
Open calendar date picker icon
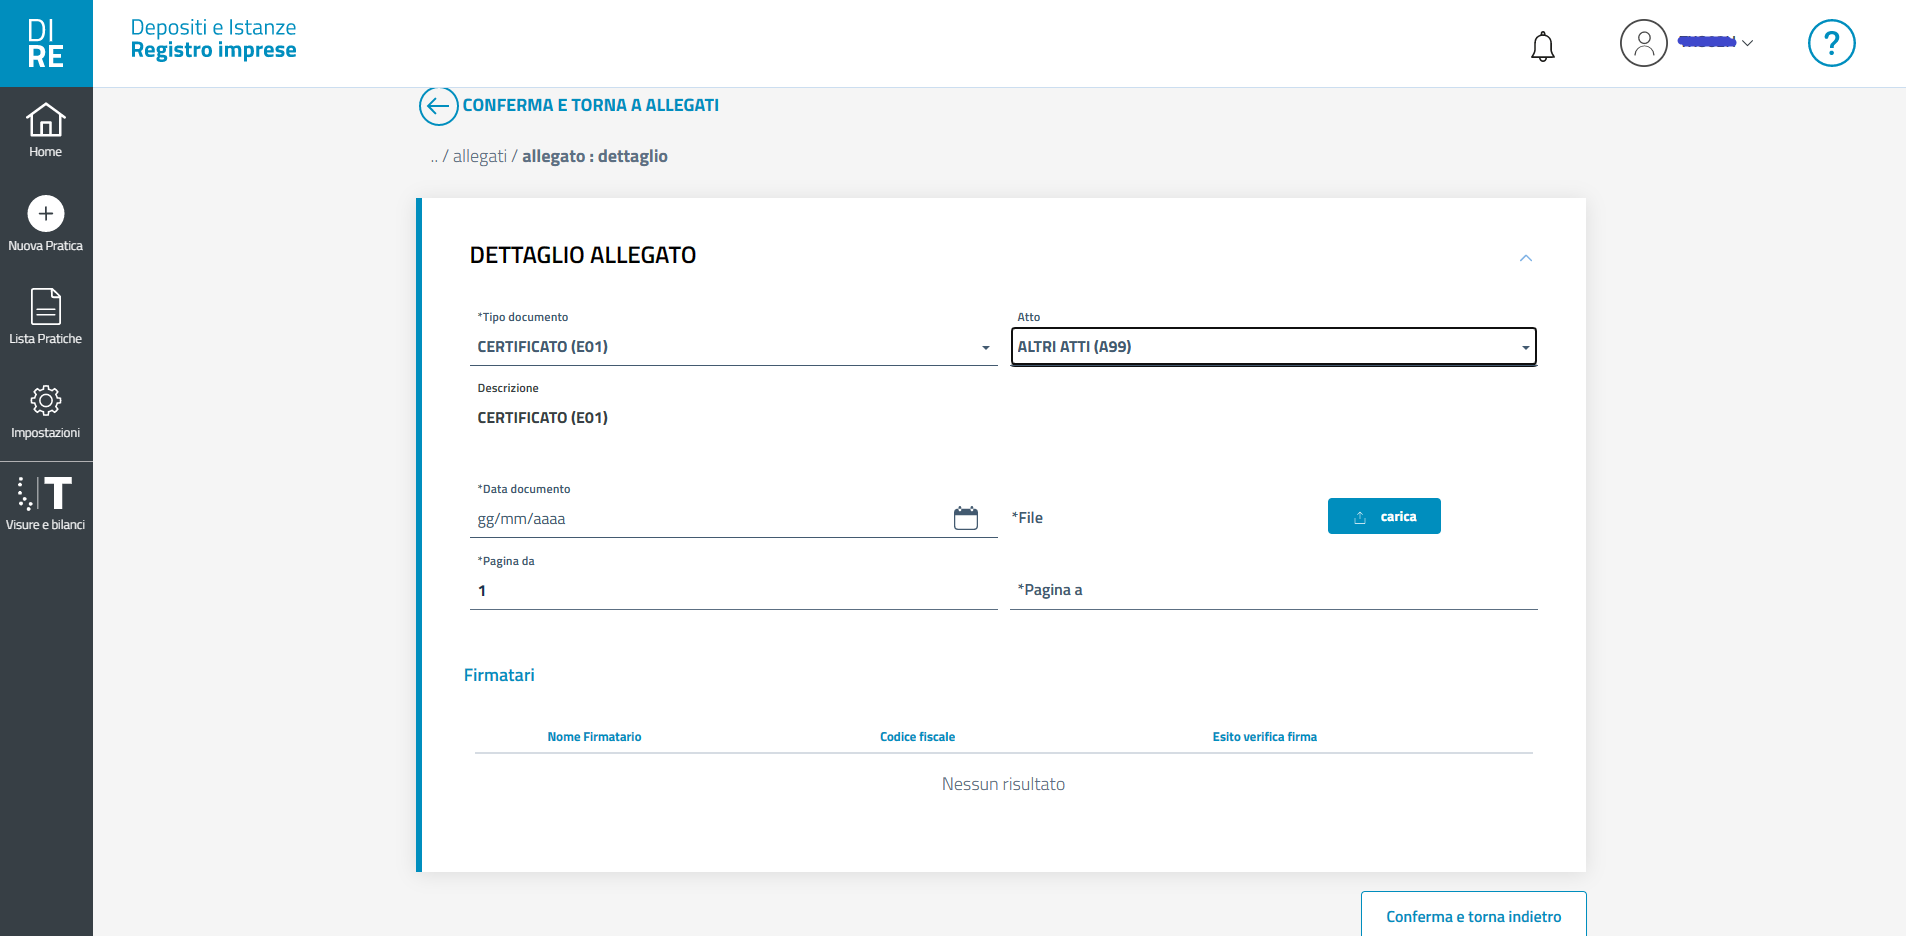[965, 518]
